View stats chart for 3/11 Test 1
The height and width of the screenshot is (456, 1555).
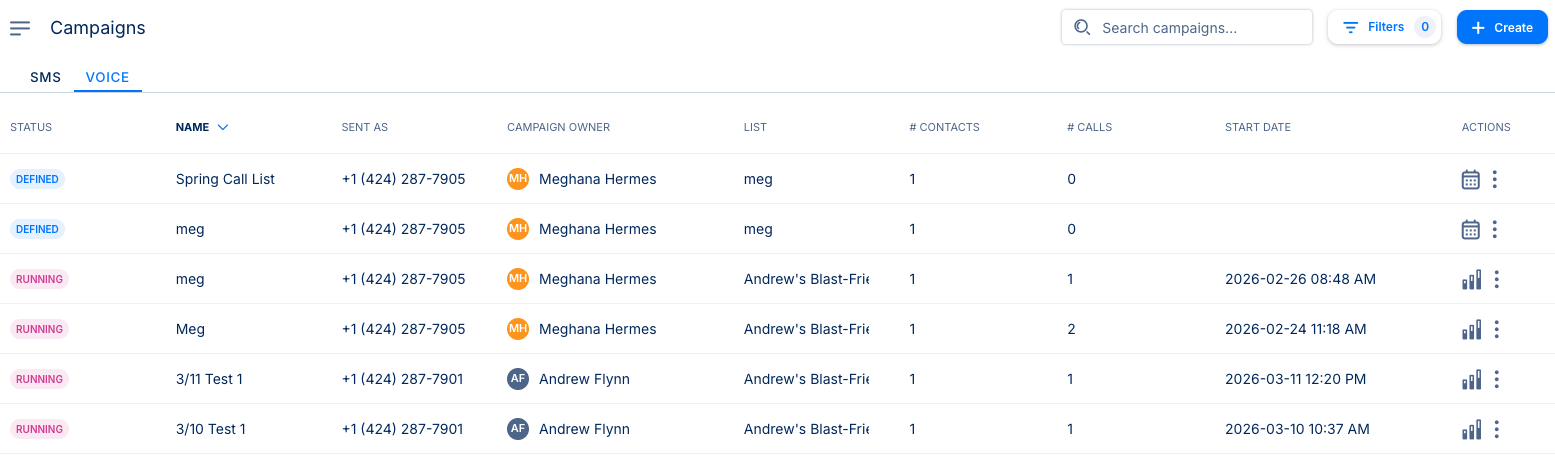click(1471, 380)
